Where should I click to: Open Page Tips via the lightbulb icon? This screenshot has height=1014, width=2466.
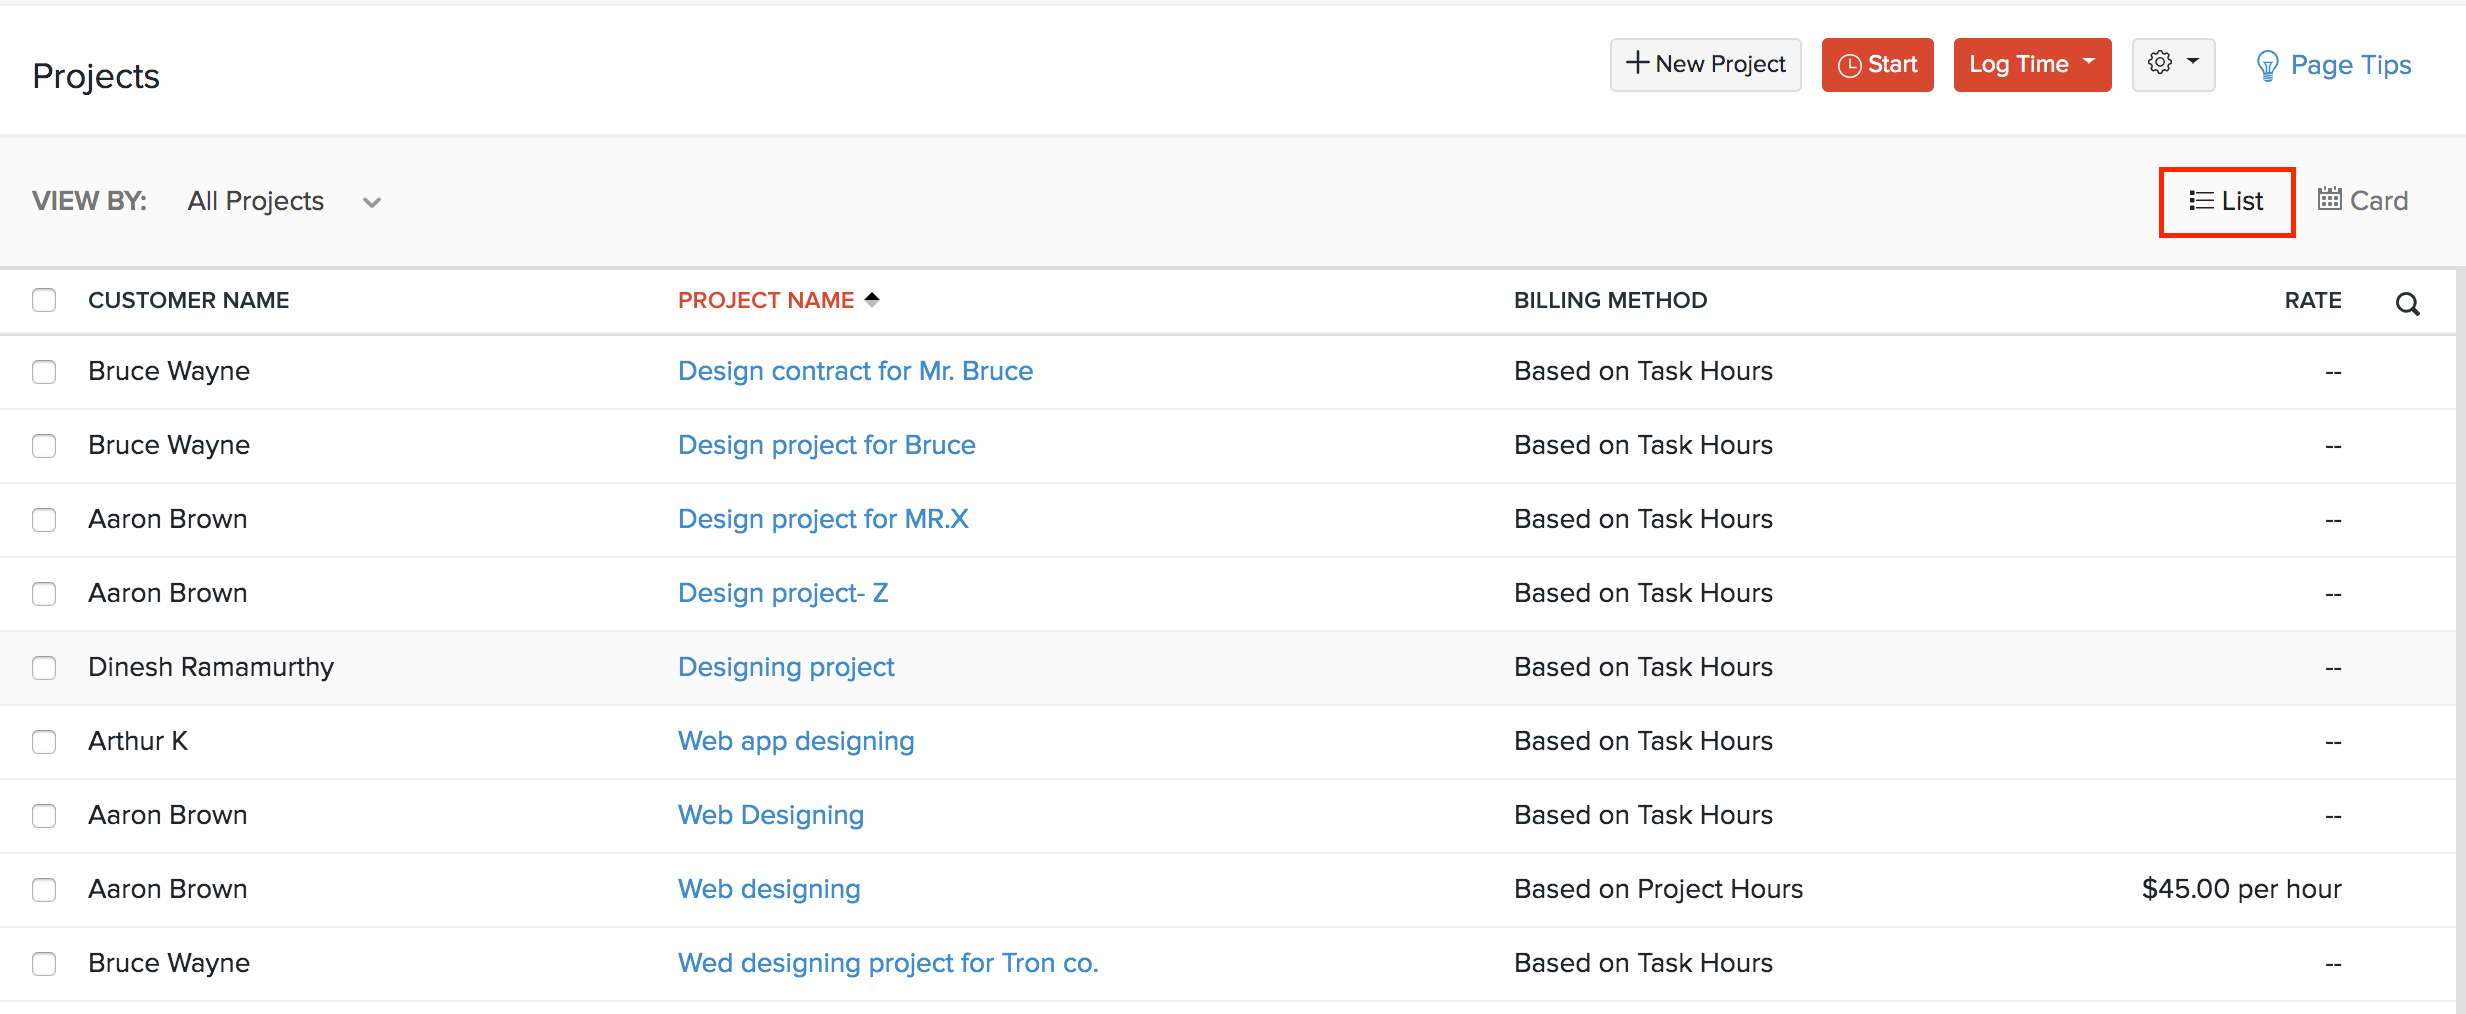[x=2269, y=64]
